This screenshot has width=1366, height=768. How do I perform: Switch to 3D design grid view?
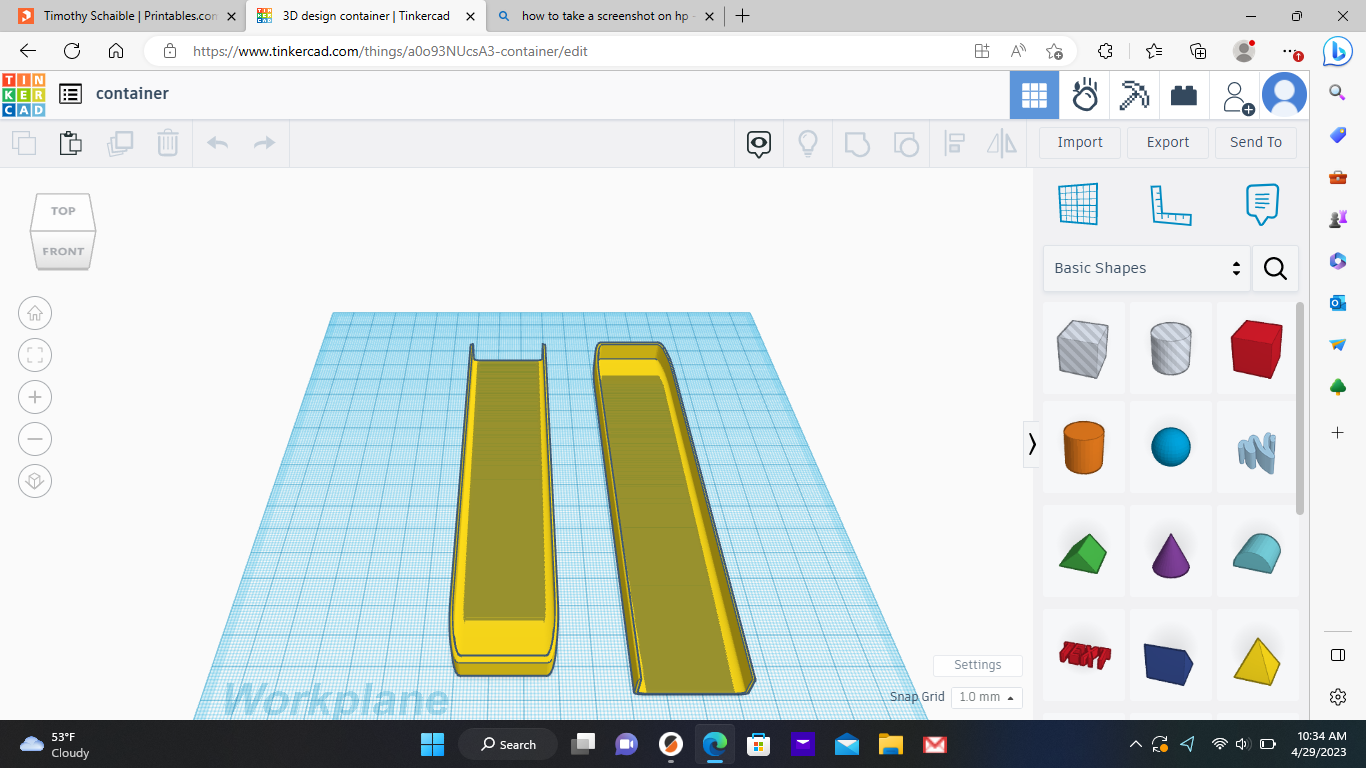[x=1034, y=95]
